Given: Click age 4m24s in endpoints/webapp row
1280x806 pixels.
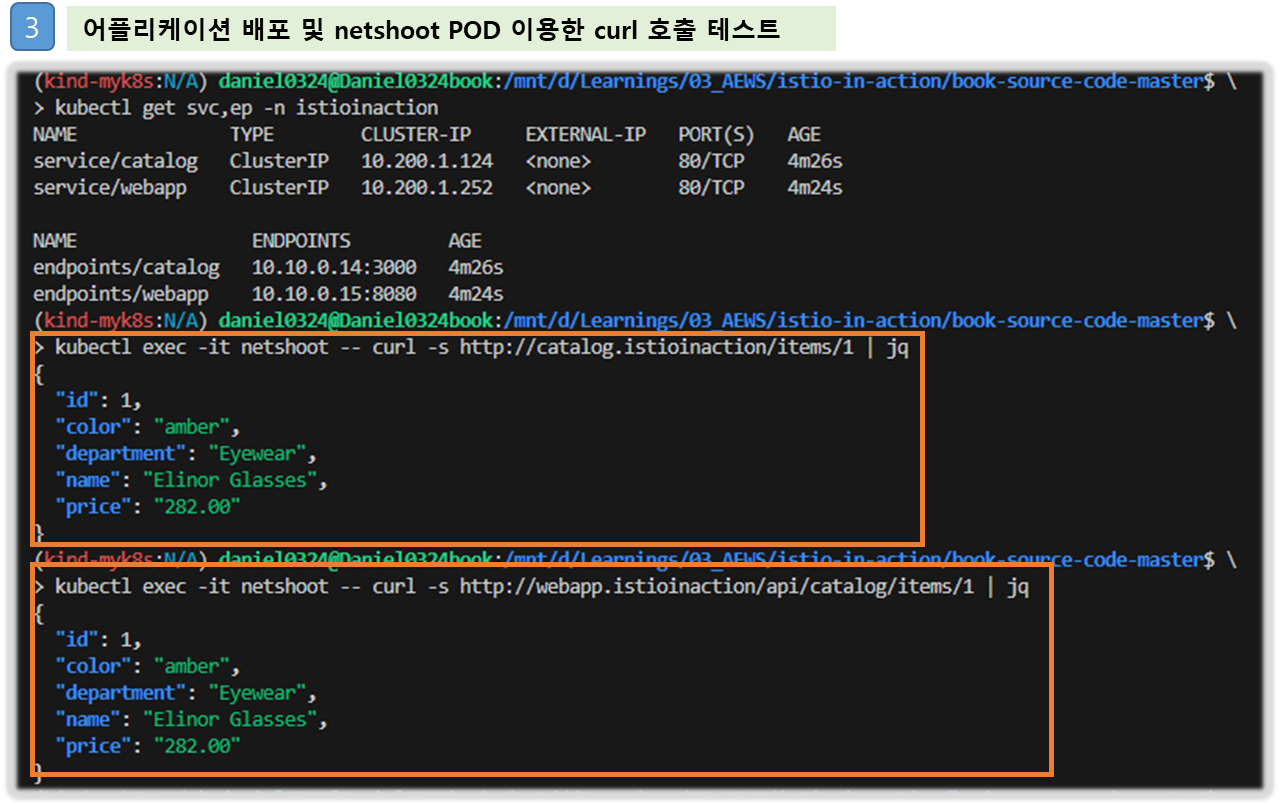Looking at the screenshot, I should (x=476, y=295).
